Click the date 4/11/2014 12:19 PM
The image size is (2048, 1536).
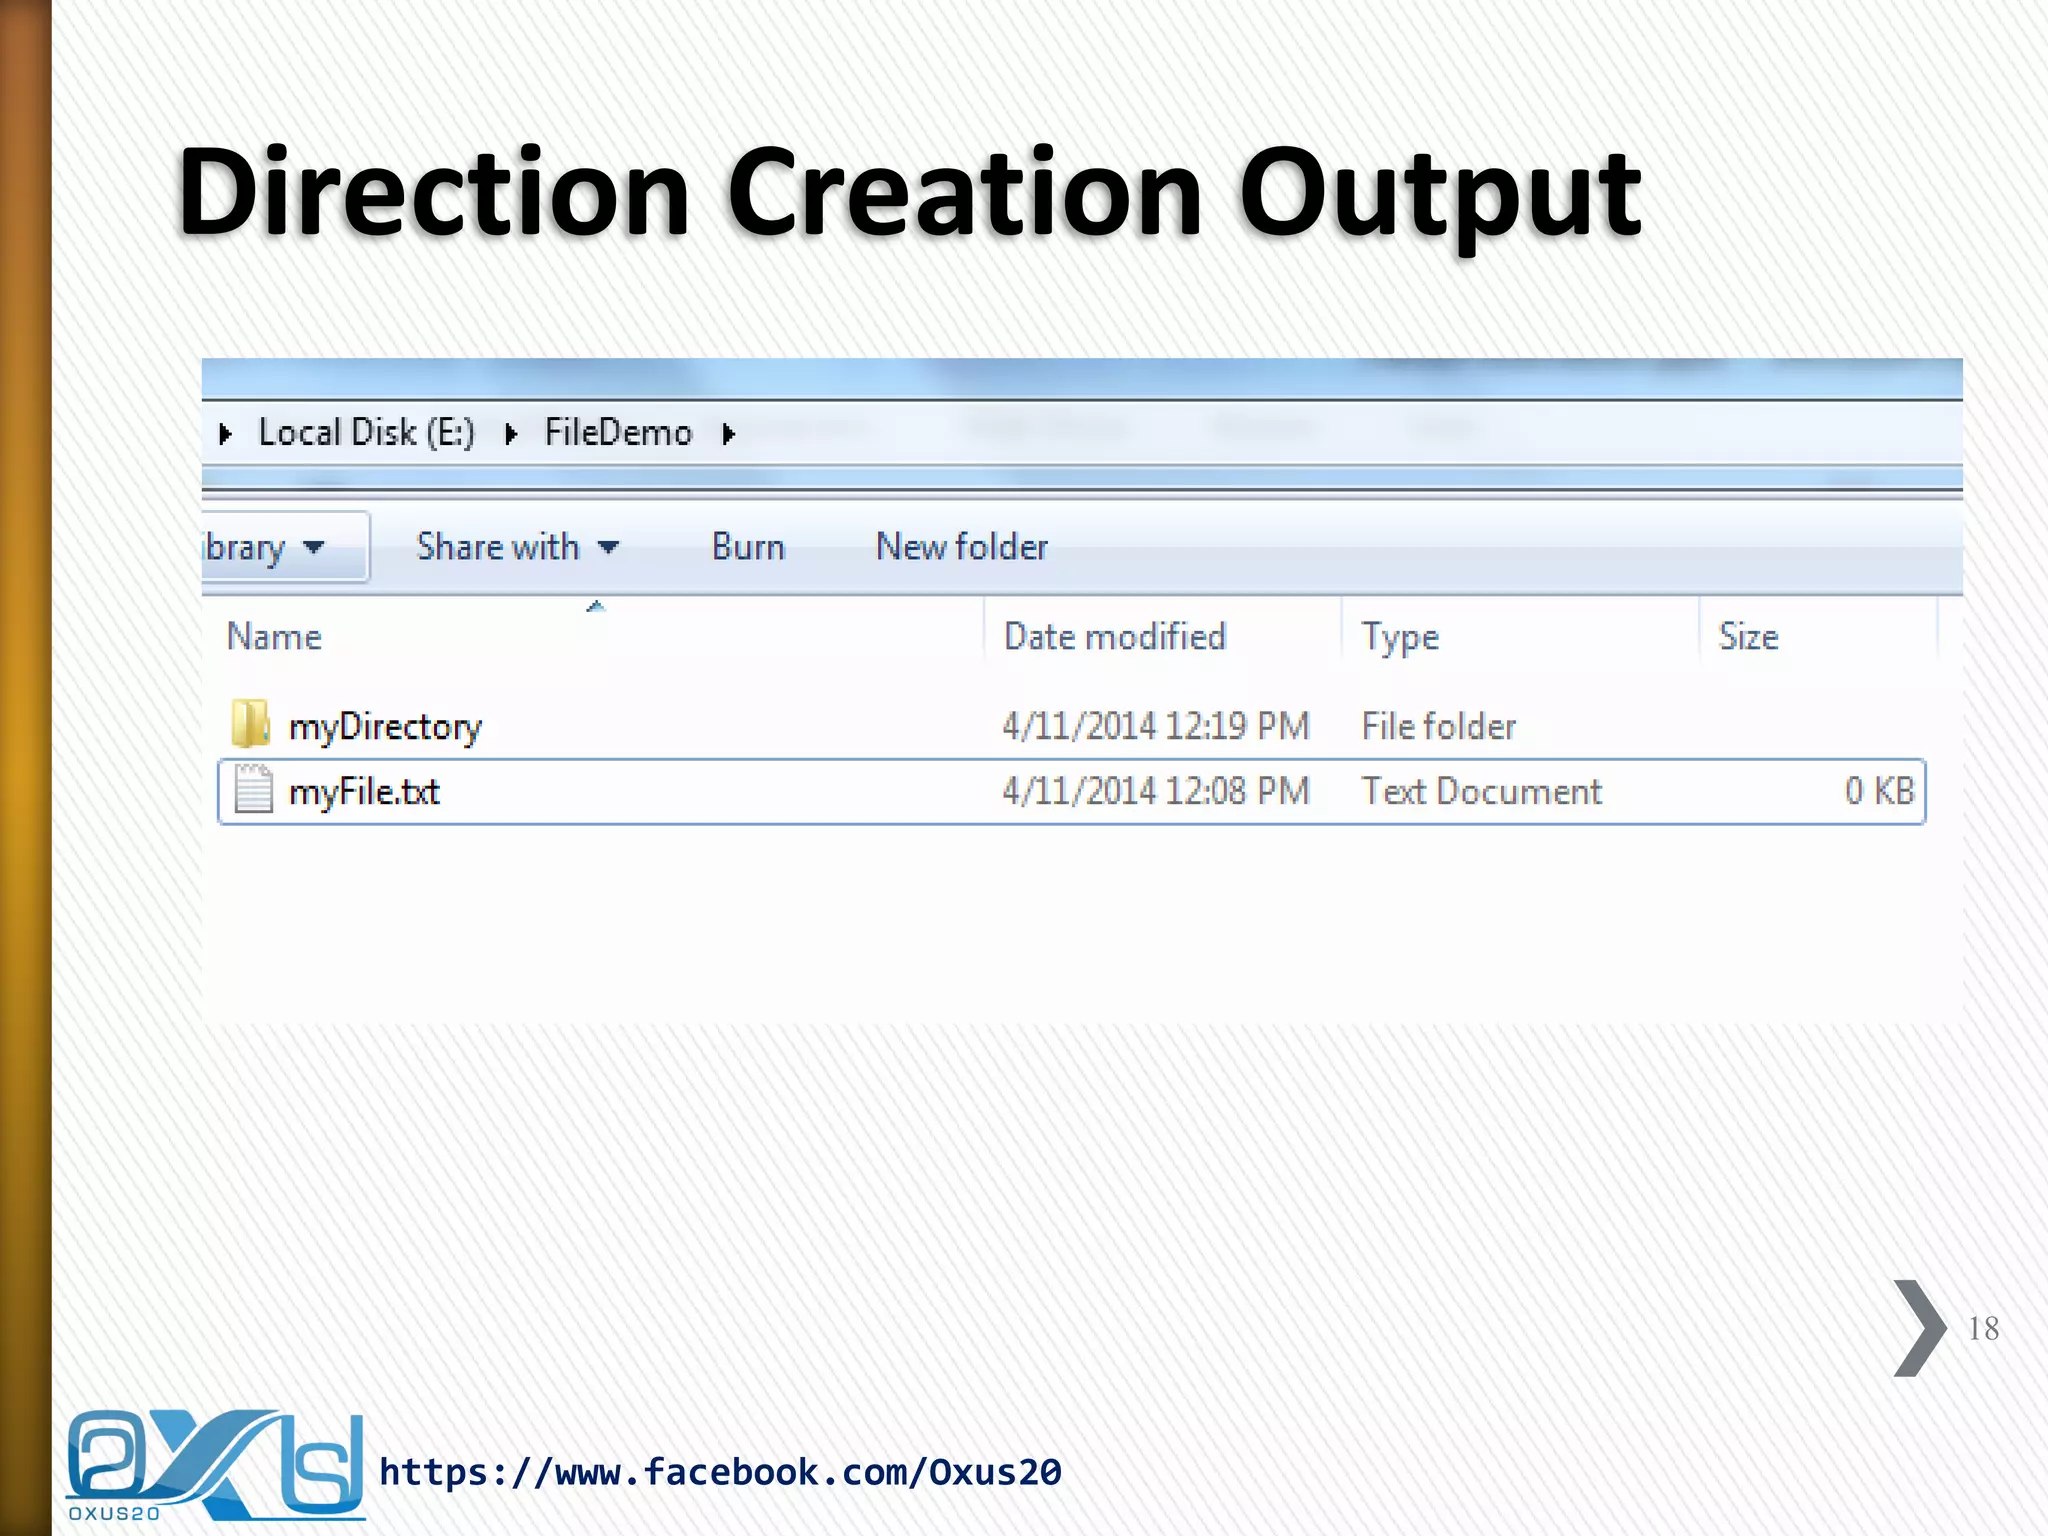click(1156, 726)
